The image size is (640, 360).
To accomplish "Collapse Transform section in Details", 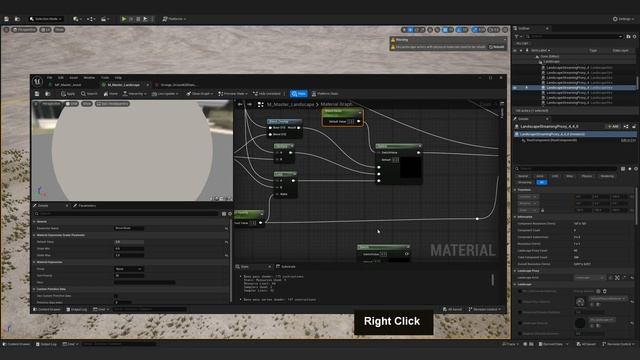I will 515,190.
